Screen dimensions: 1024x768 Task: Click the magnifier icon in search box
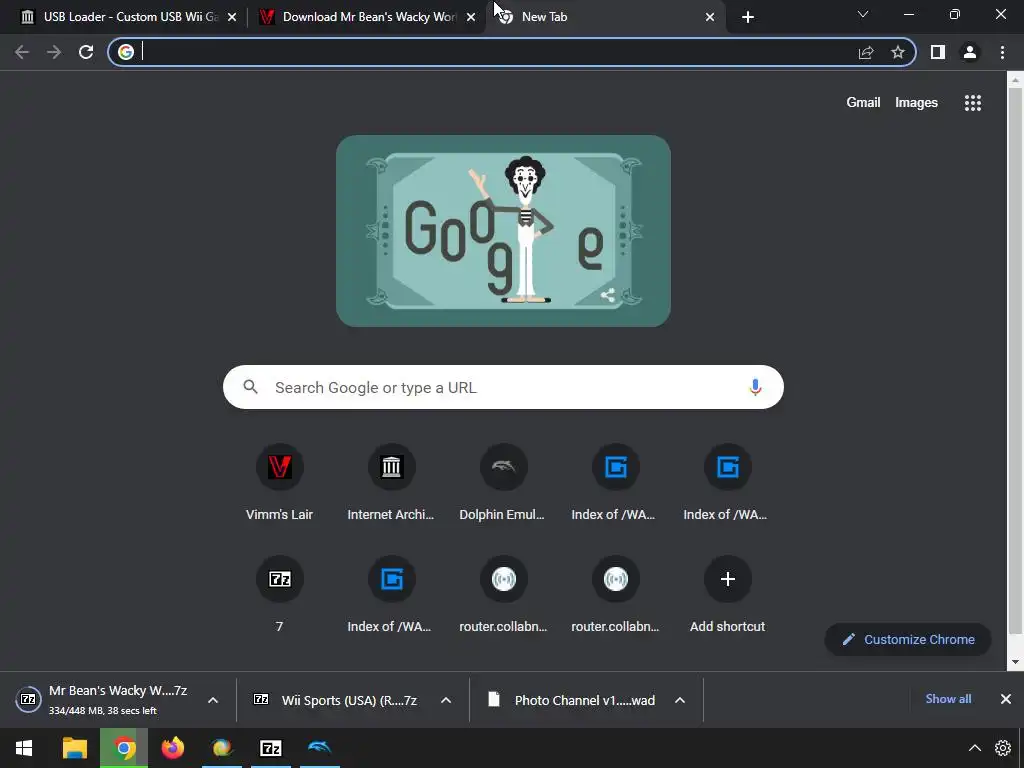pyautogui.click(x=250, y=387)
